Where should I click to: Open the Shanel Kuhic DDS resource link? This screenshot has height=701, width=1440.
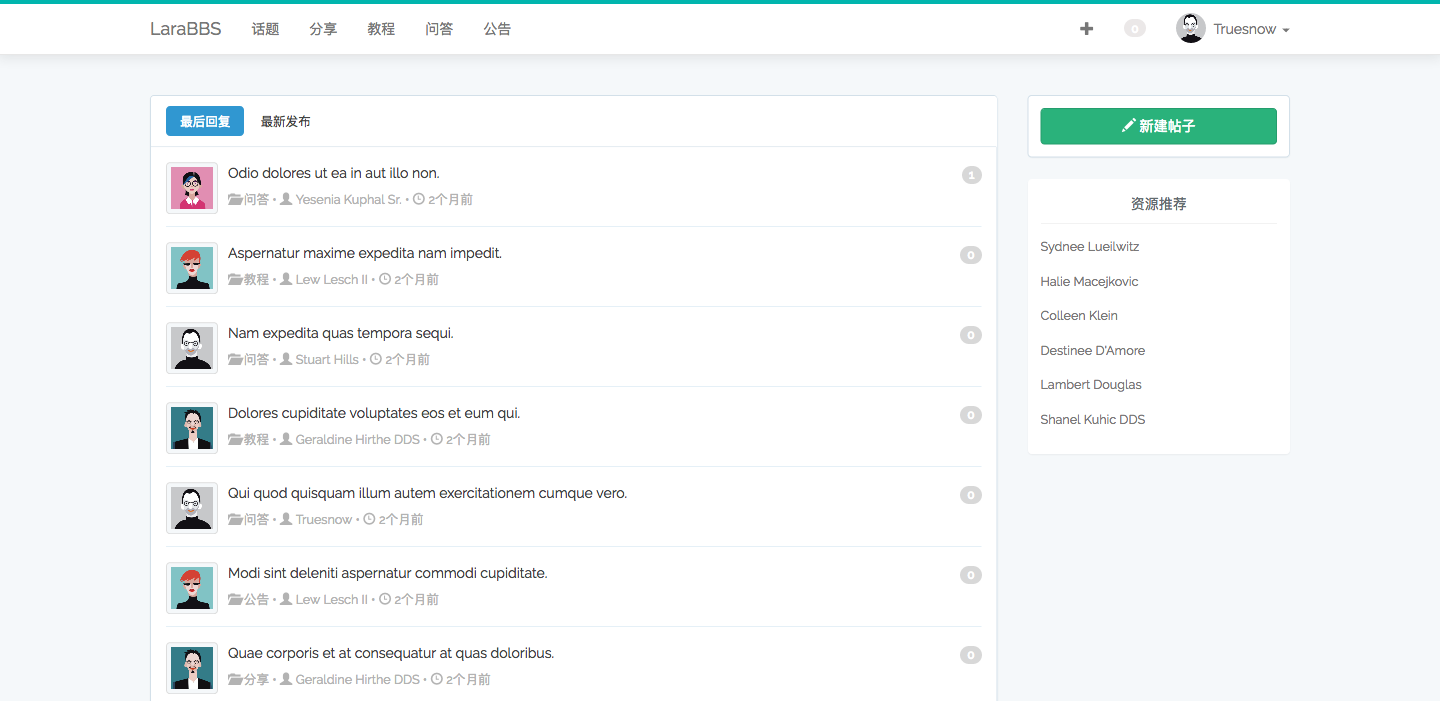1092,420
